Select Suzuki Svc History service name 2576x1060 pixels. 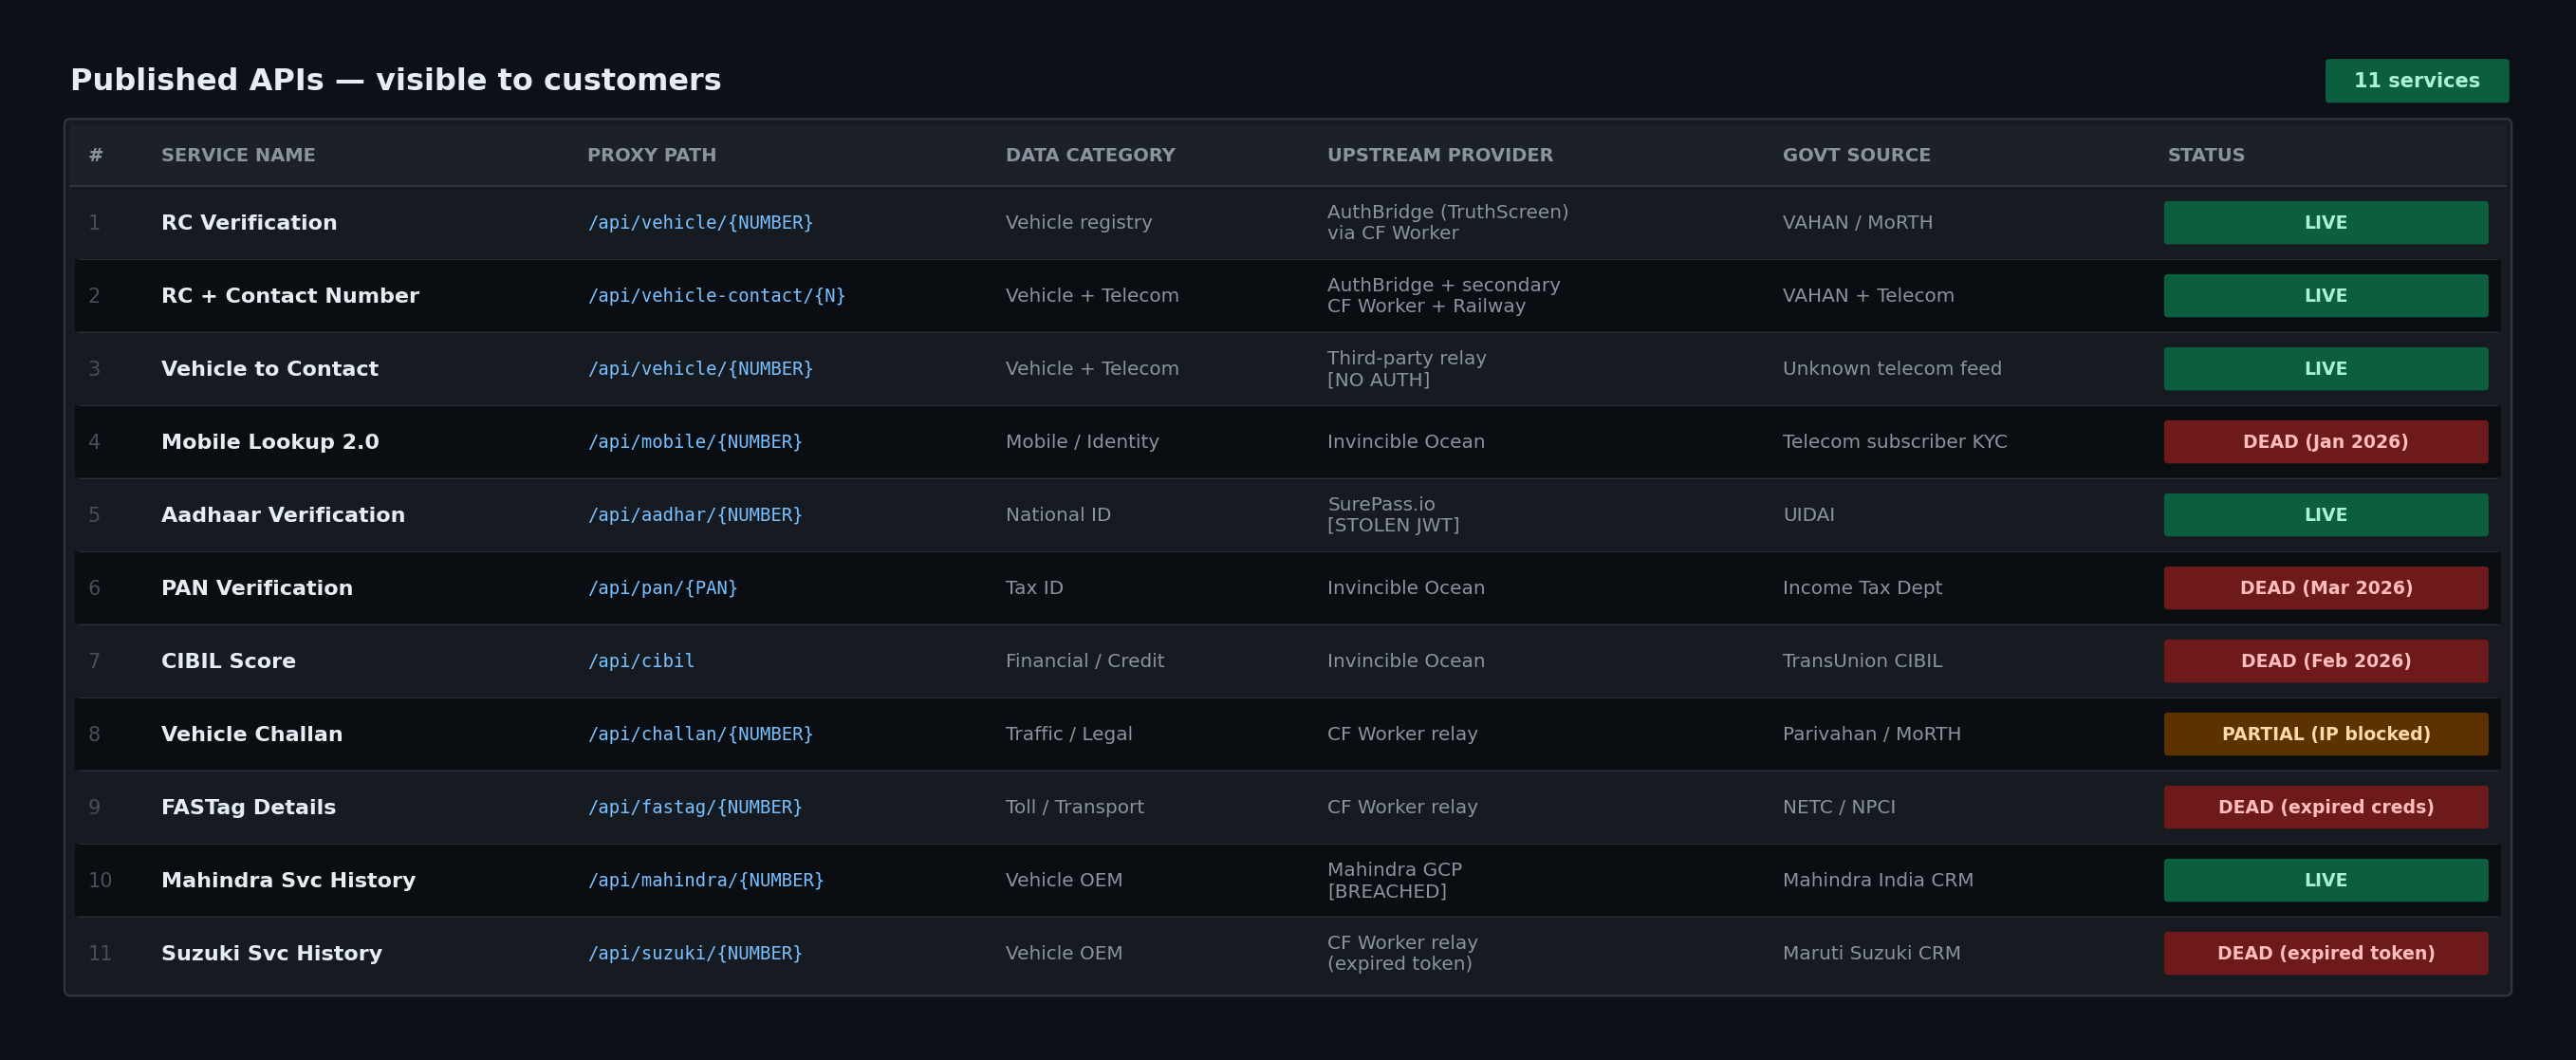(x=272, y=953)
